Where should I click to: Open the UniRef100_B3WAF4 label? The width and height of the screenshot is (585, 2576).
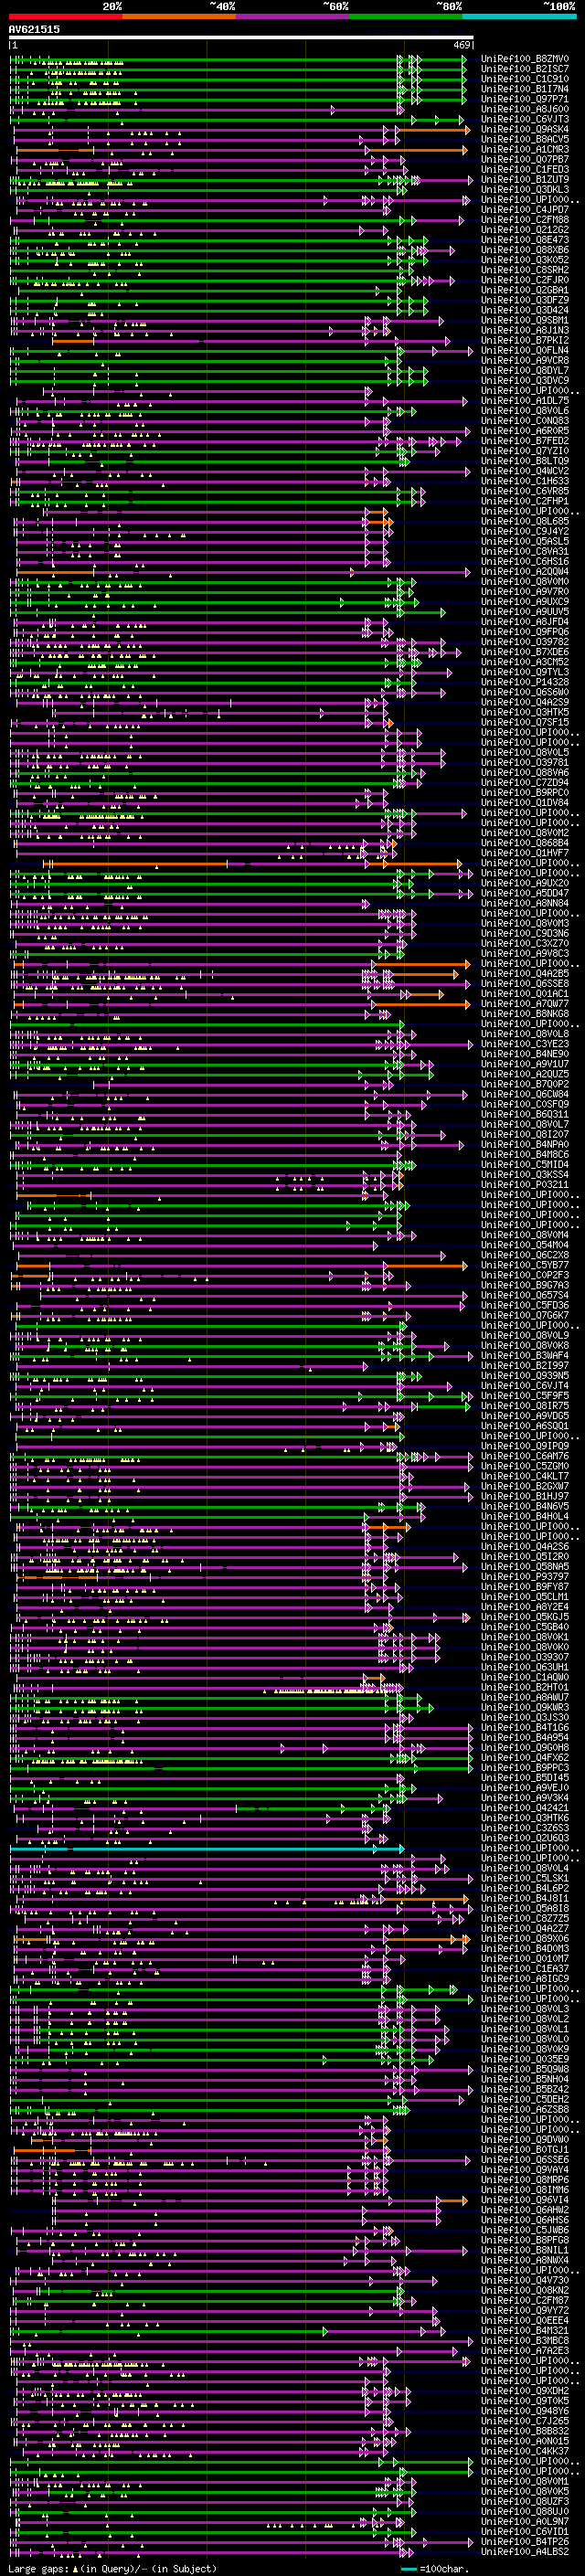524,1356
